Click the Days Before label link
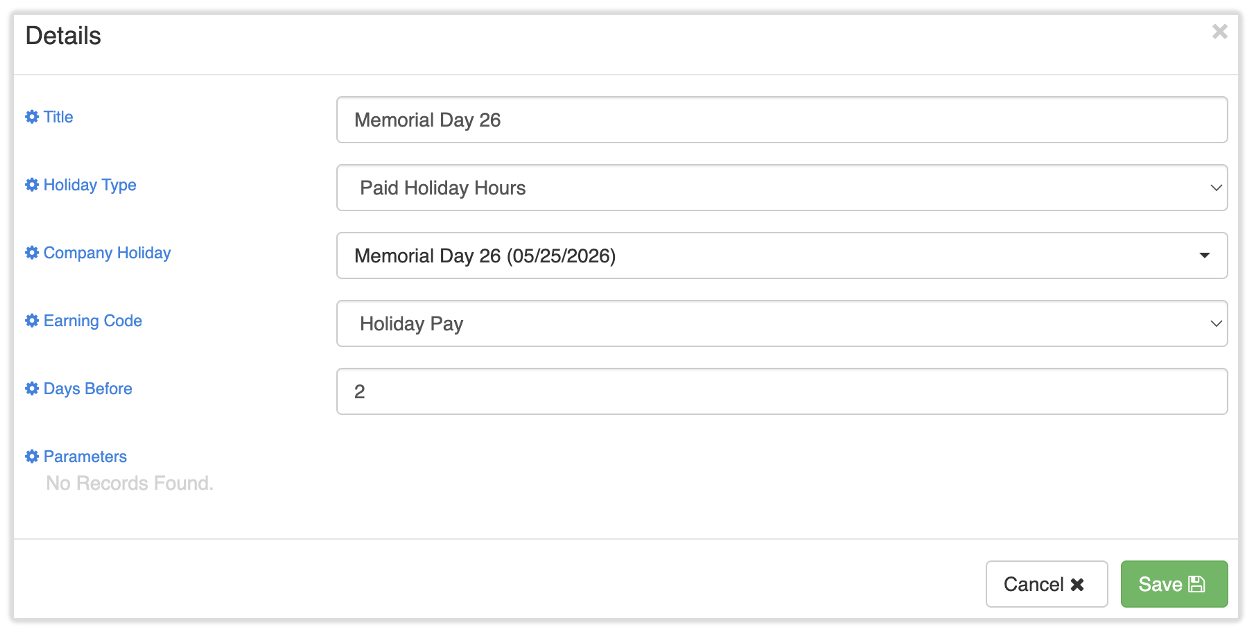 [x=88, y=389]
